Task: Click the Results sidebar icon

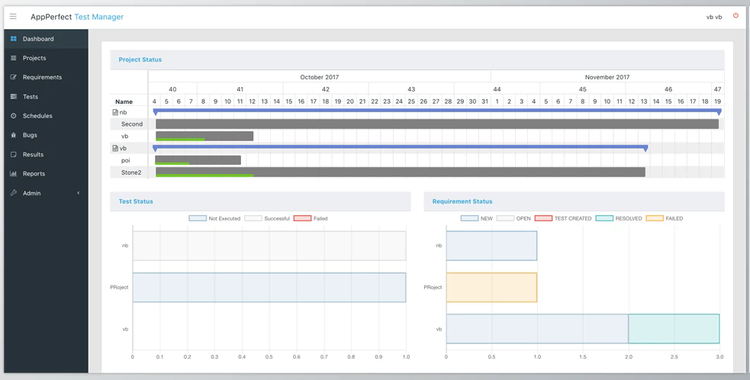Action: coord(13,155)
